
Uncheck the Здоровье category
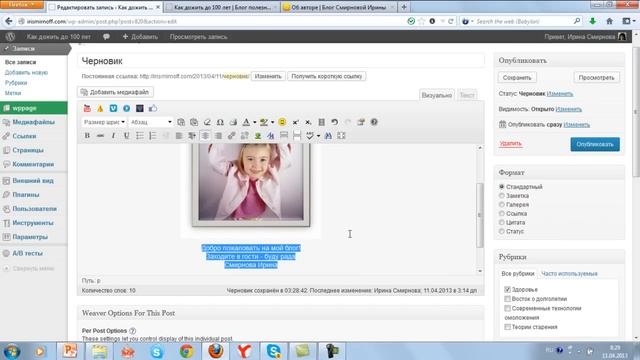point(507,289)
